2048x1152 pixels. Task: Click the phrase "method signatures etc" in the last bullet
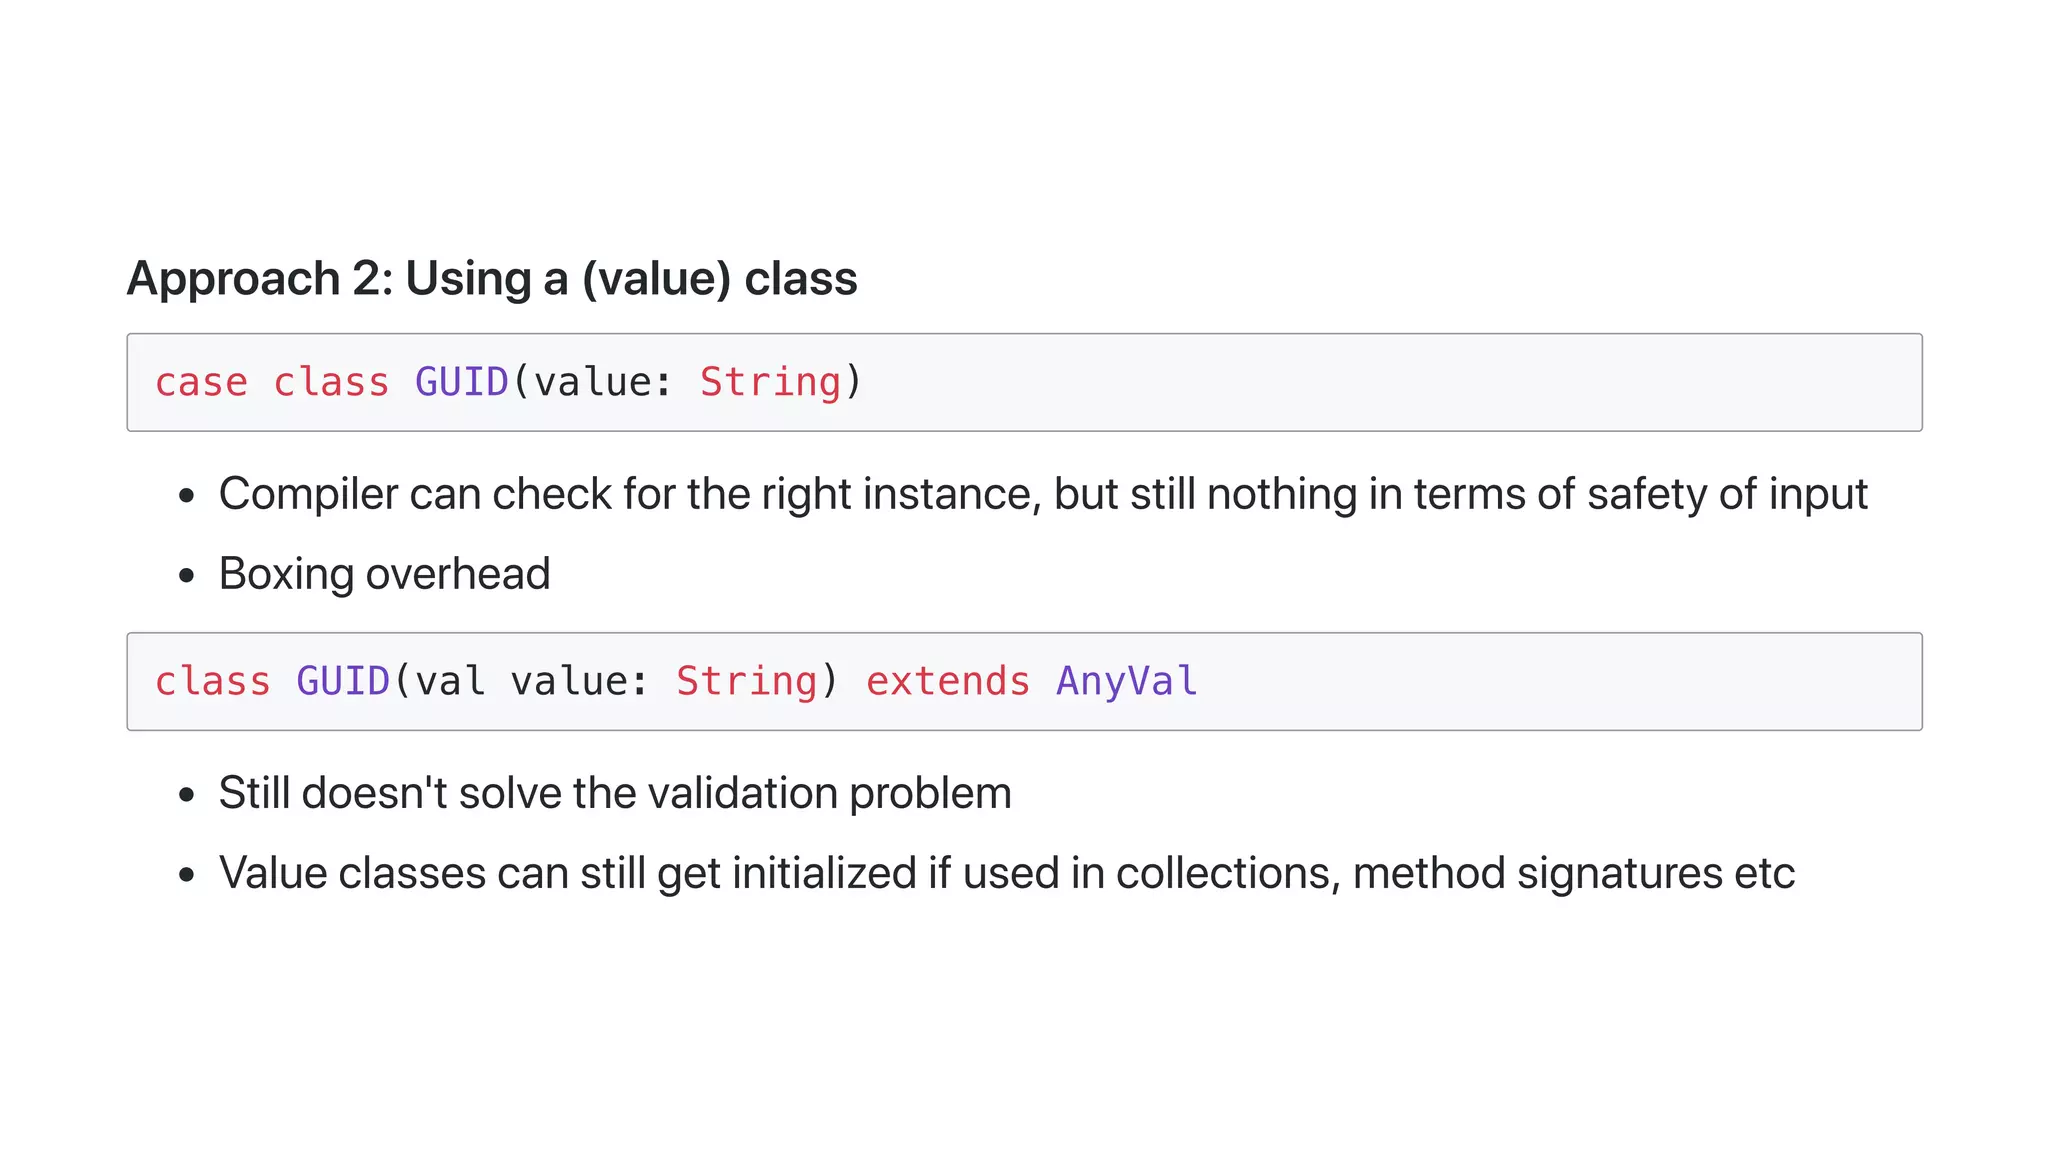(1573, 873)
